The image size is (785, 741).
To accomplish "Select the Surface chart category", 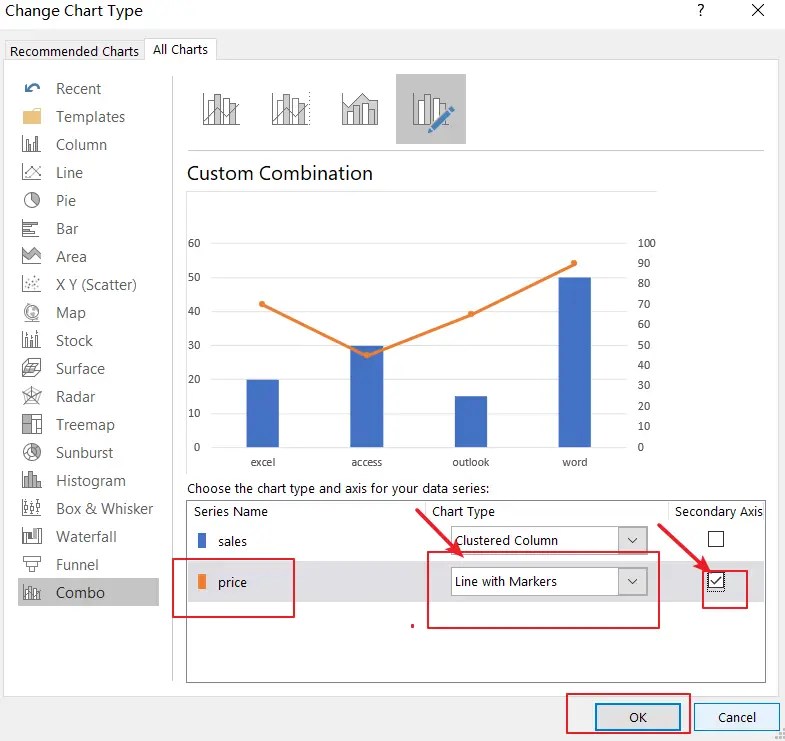I will (80, 369).
